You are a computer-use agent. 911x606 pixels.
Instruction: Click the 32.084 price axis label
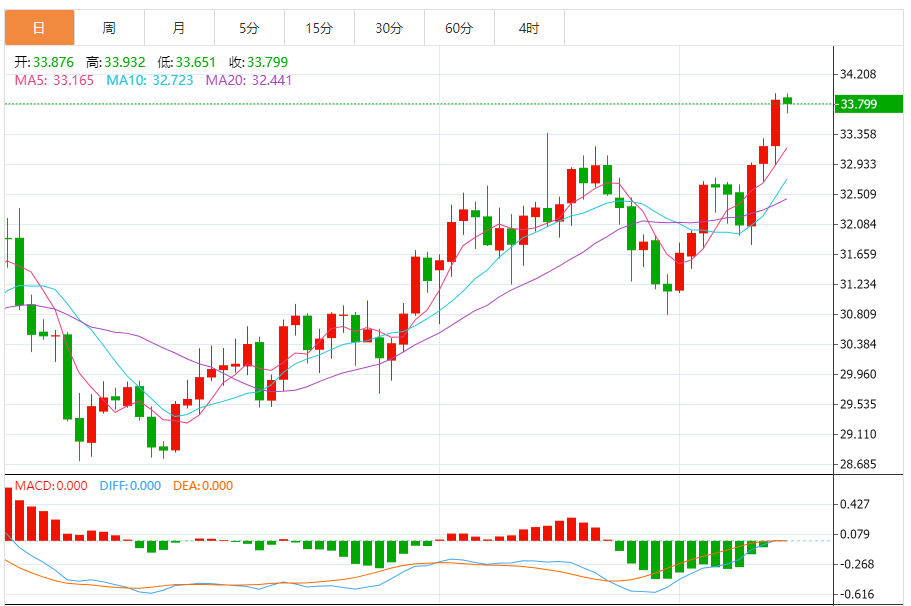[x=858, y=224]
